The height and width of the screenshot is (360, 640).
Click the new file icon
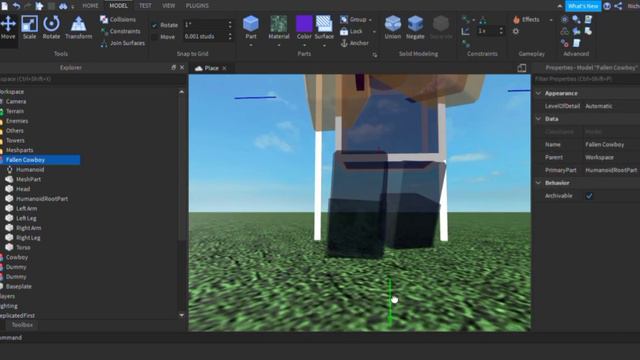[x=4, y=6]
